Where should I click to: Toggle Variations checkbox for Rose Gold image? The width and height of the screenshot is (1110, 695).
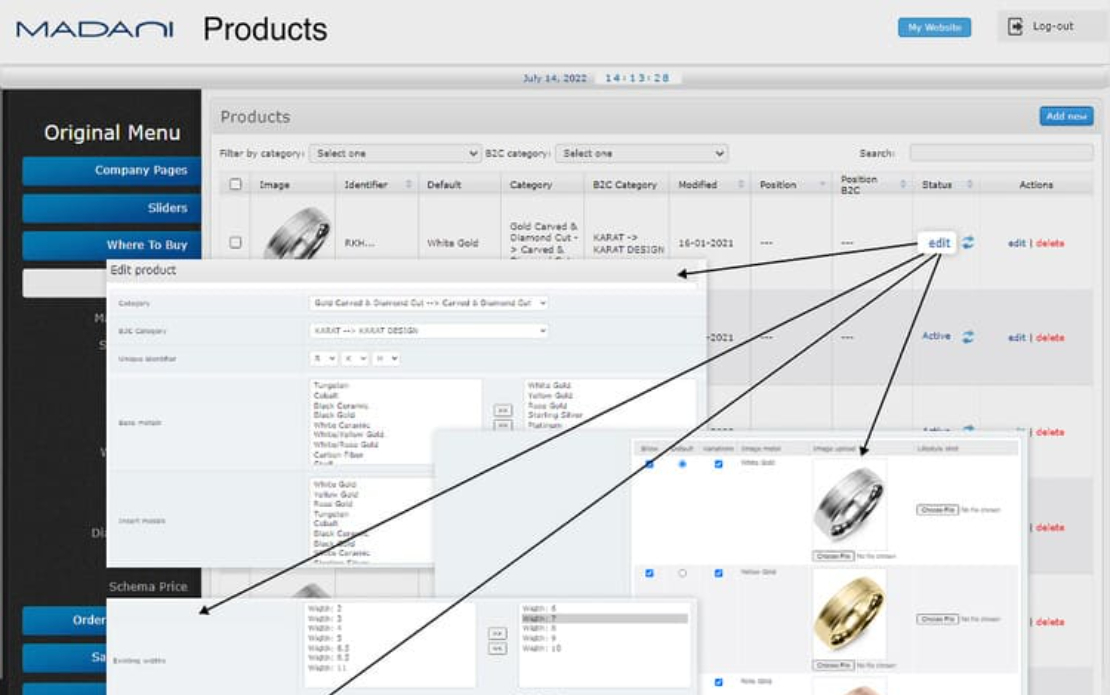[x=719, y=682]
